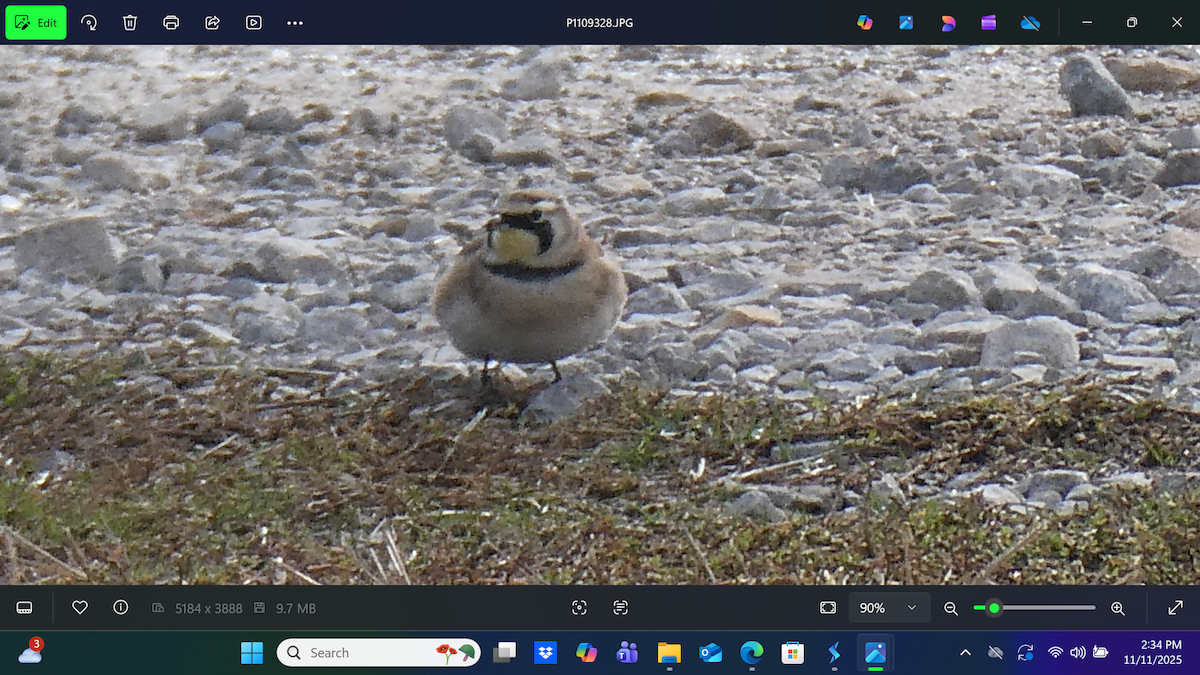Enter fullscreen with the expand arrows icon
The image size is (1200, 675).
pos(1176,608)
